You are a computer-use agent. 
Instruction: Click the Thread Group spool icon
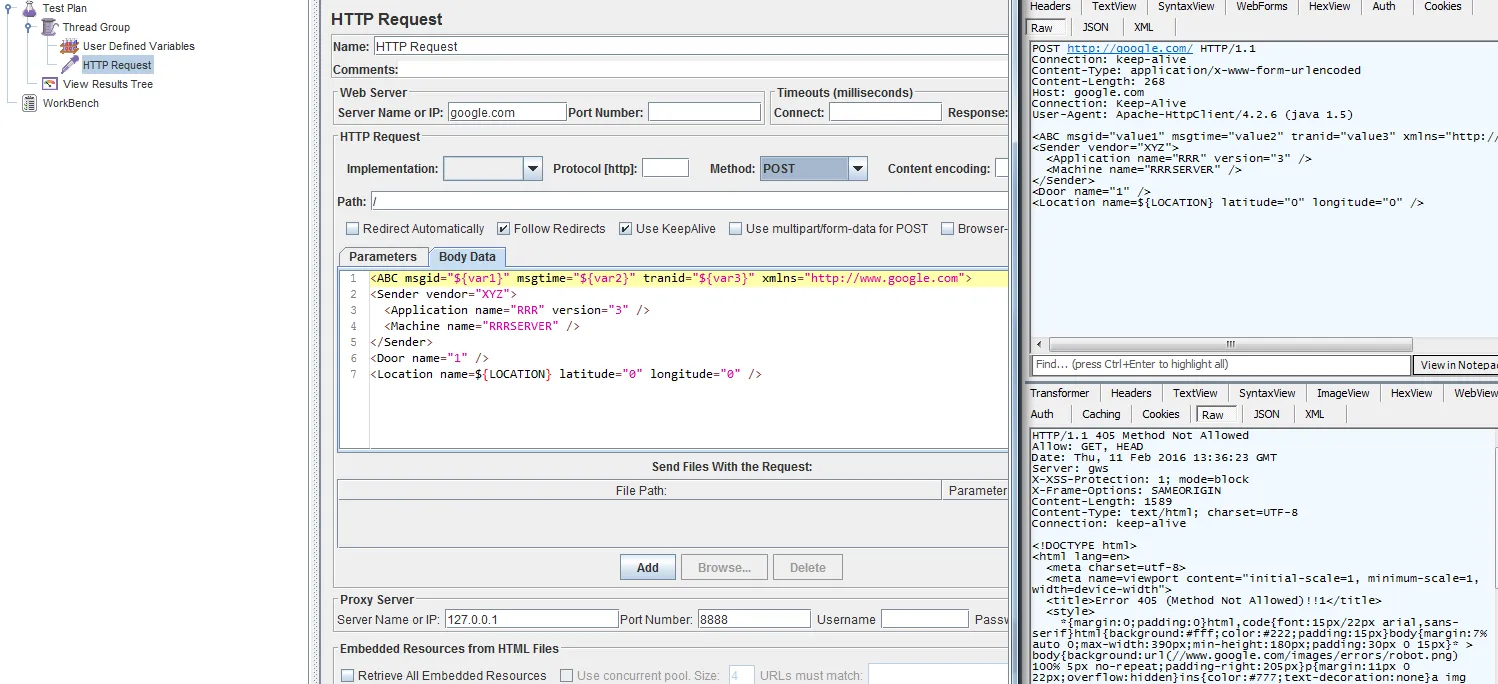(x=49, y=27)
